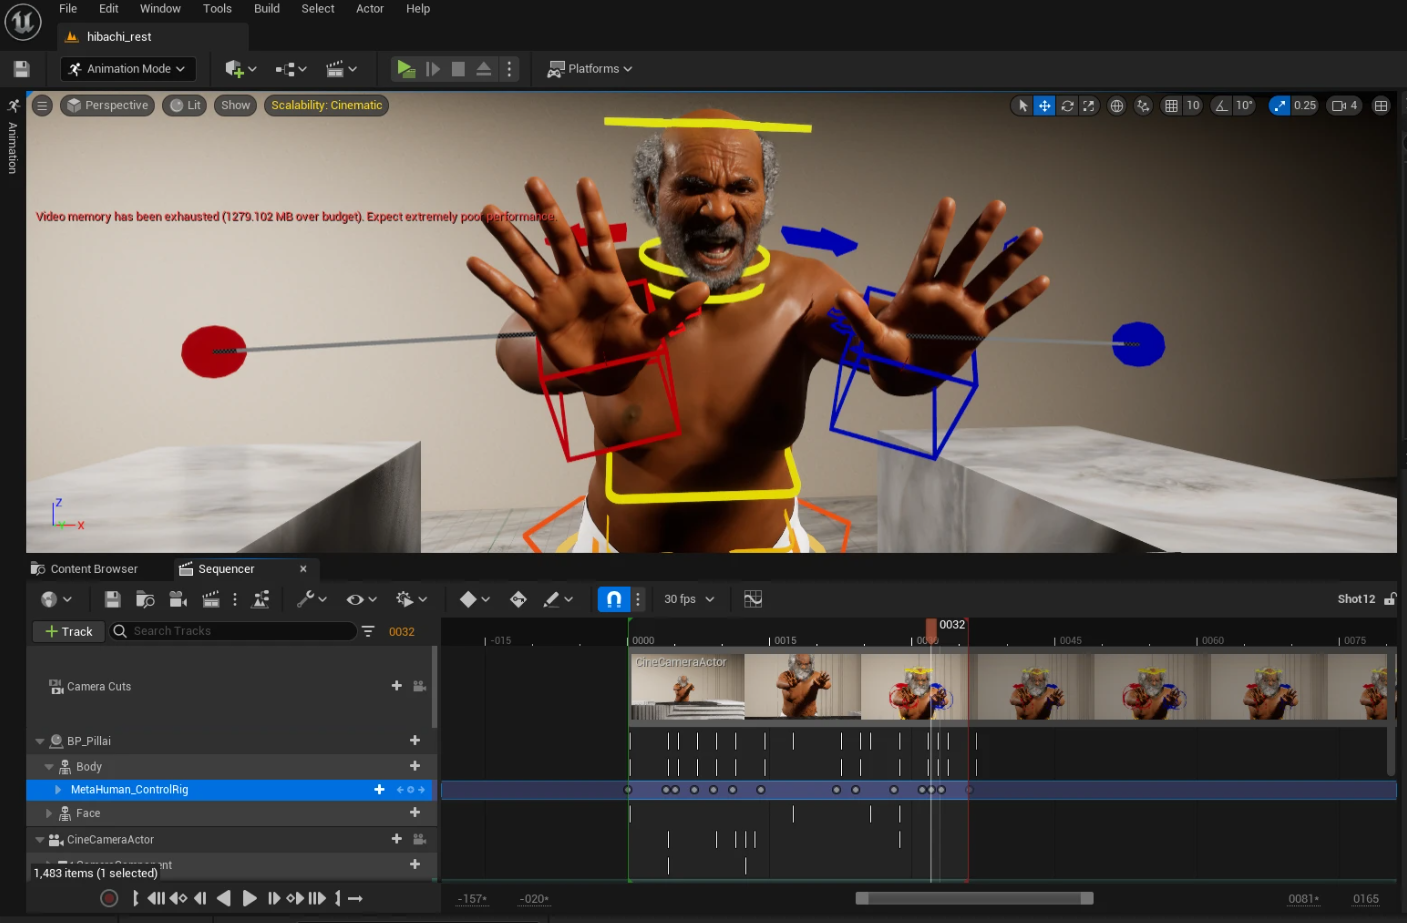Click the Sequencer save icon

(x=112, y=599)
